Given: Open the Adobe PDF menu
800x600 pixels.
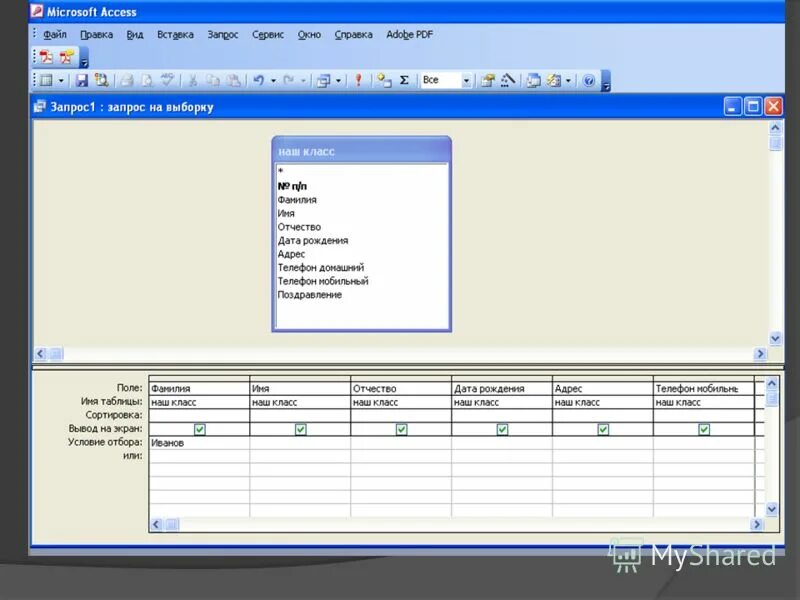Looking at the screenshot, I should coord(409,35).
